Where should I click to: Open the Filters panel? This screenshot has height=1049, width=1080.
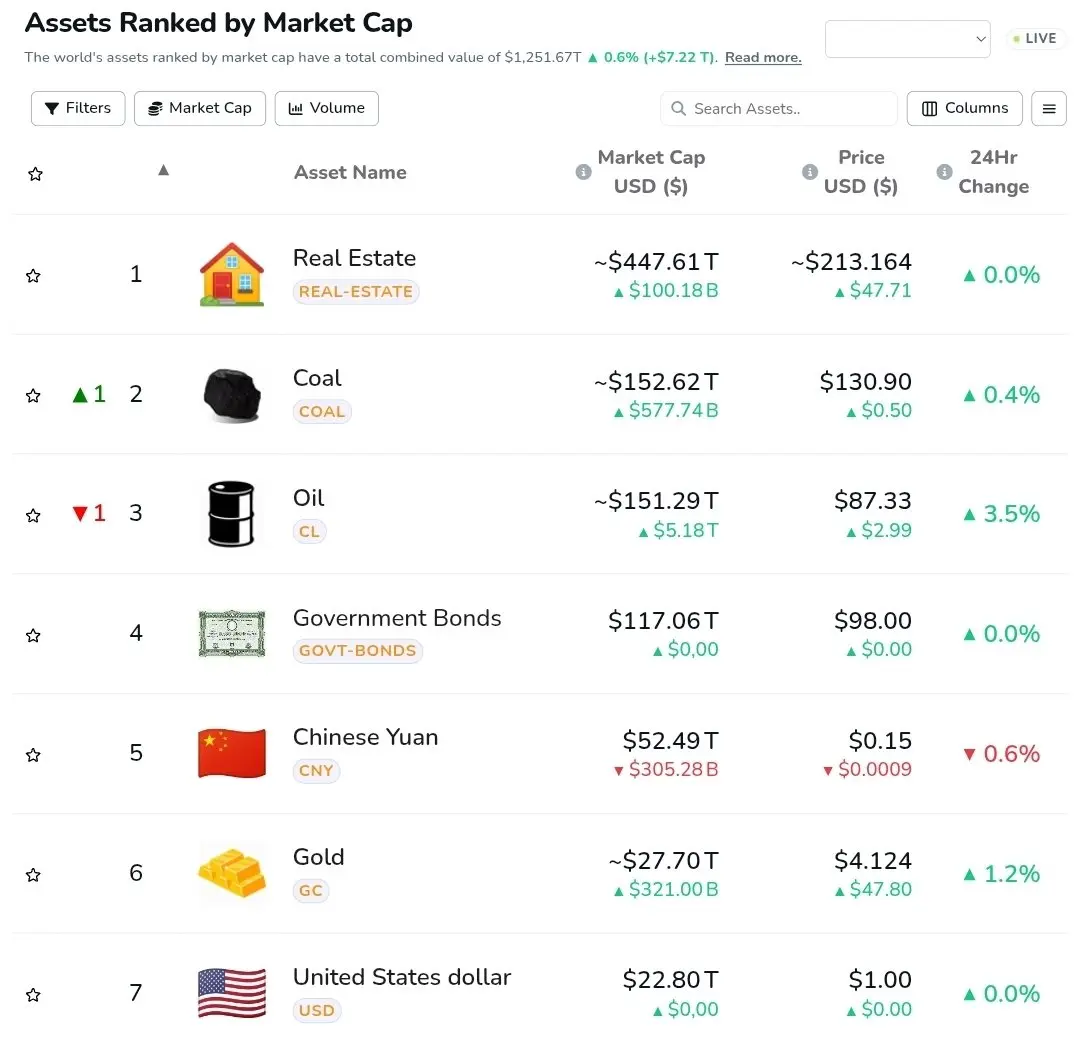(78, 108)
